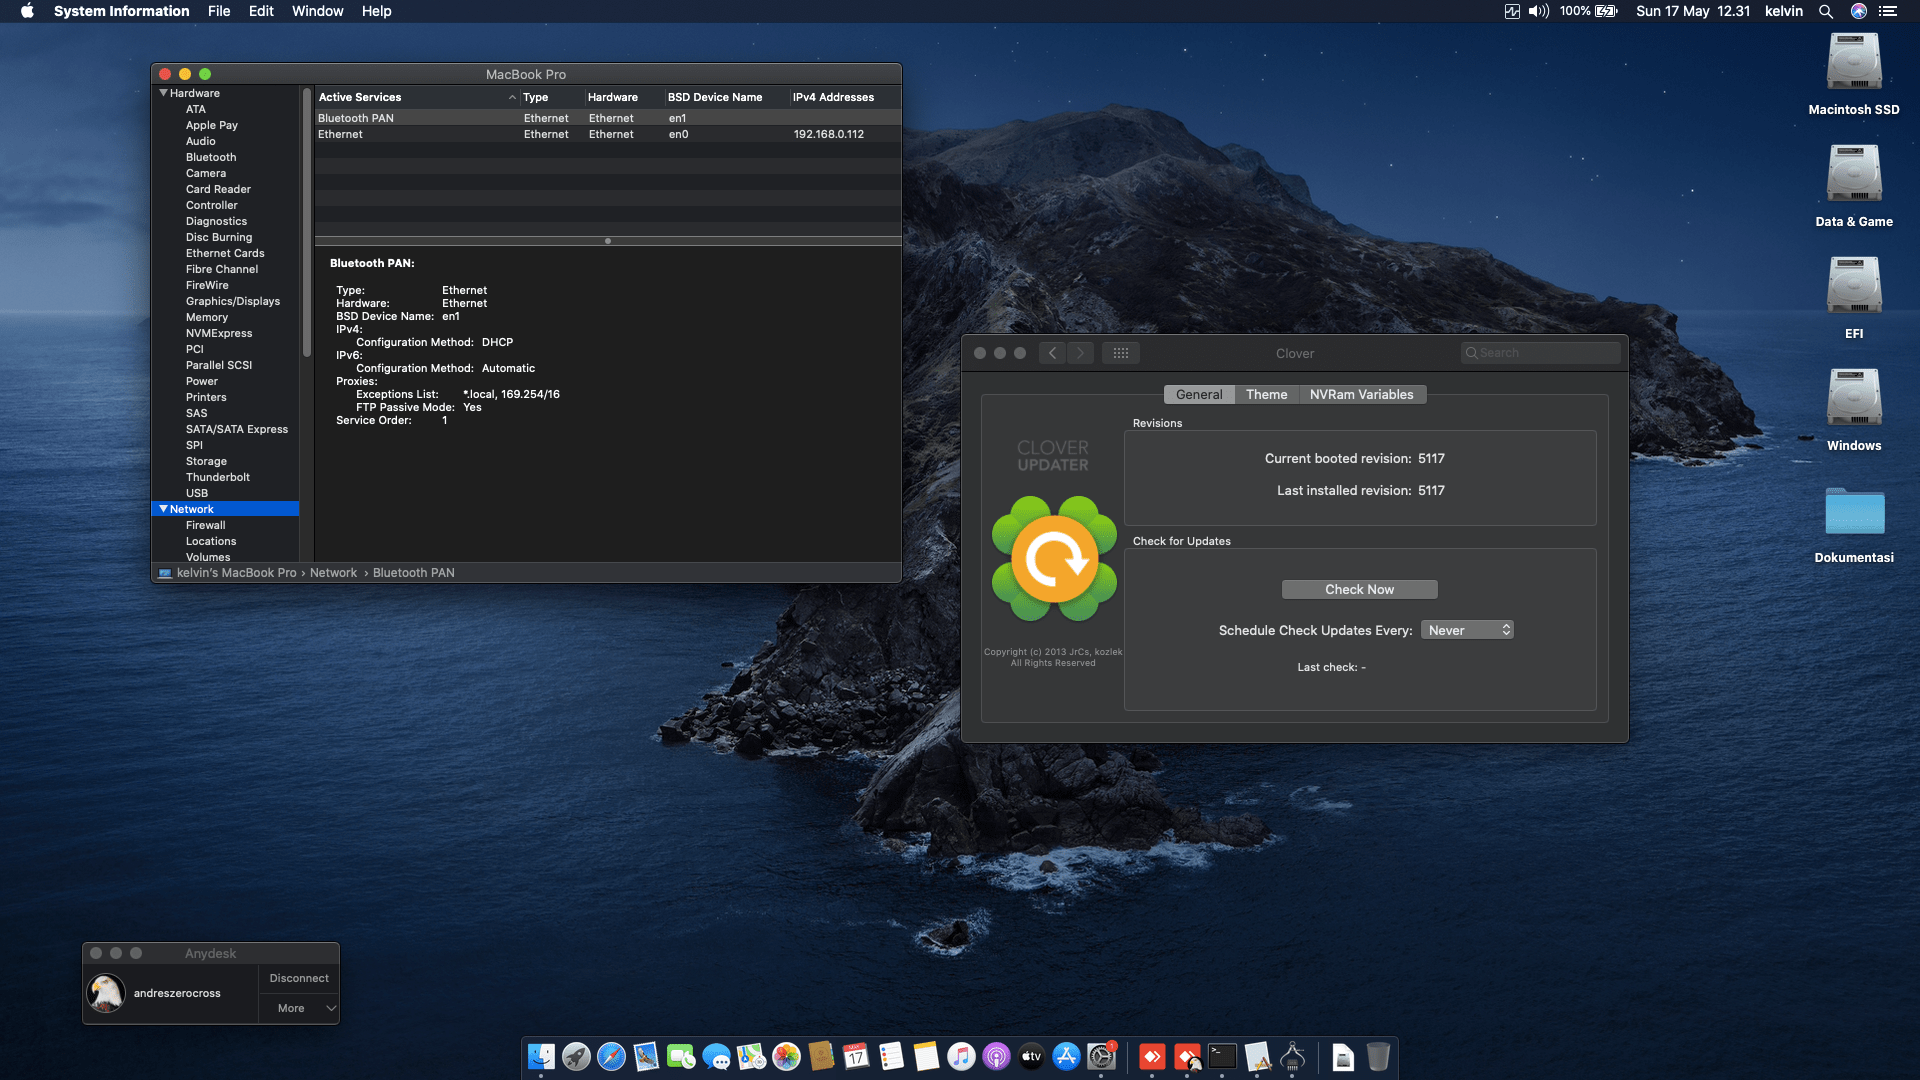Open Terminal from the dock
1920x1080 pixels.
pyautogui.click(x=1222, y=1056)
